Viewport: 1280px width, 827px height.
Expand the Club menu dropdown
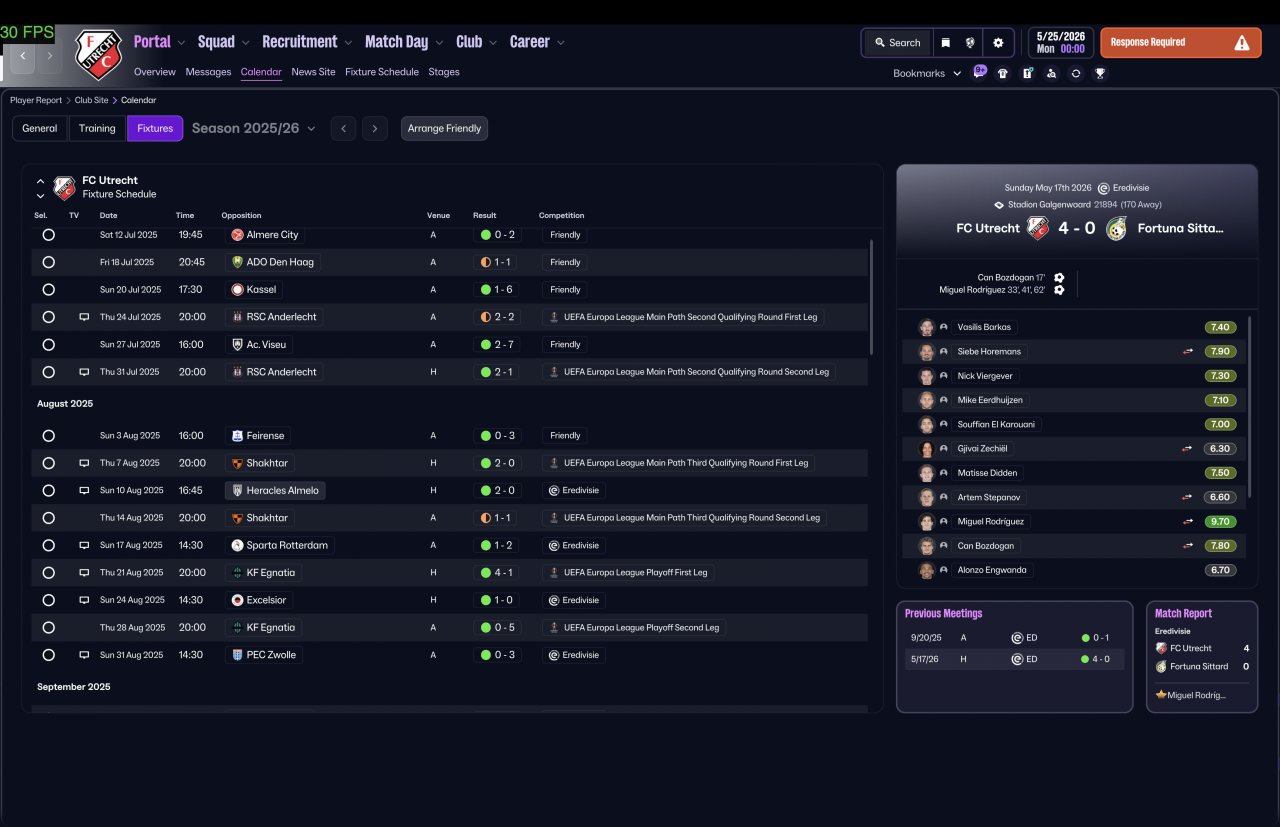(493, 42)
